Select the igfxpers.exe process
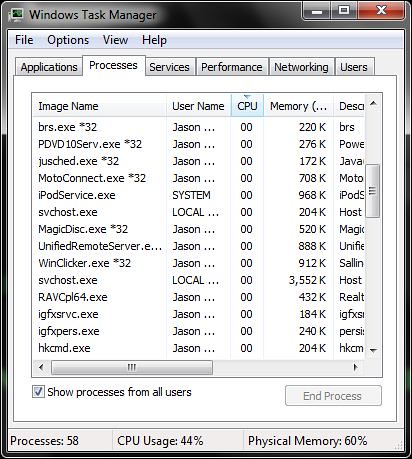Image resolution: width=412 pixels, height=459 pixels. click(199, 331)
